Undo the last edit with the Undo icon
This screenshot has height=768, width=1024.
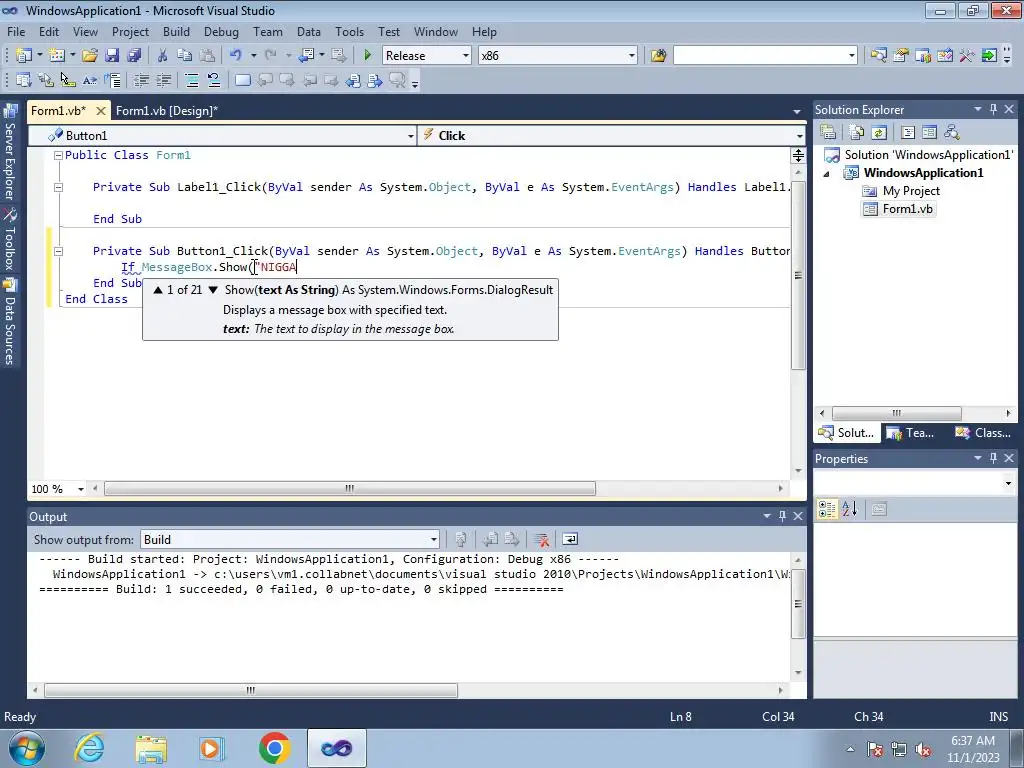click(x=236, y=56)
